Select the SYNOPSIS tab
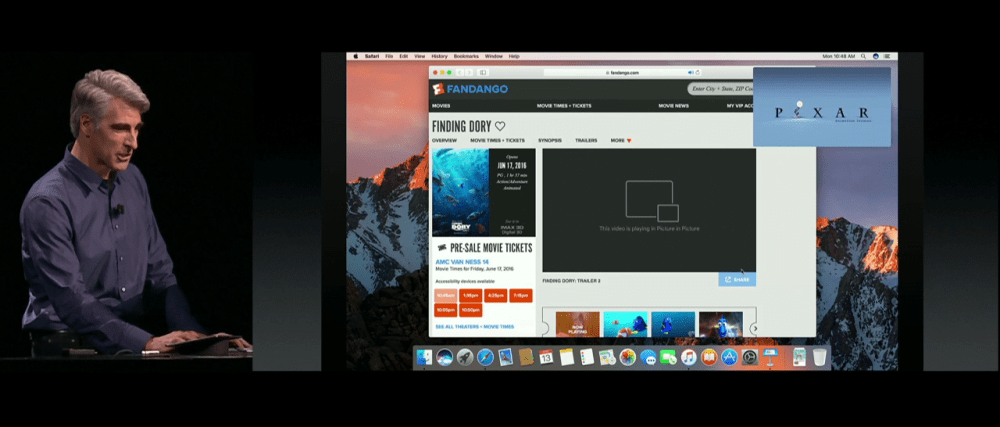The image size is (1000, 427). tap(550, 140)
